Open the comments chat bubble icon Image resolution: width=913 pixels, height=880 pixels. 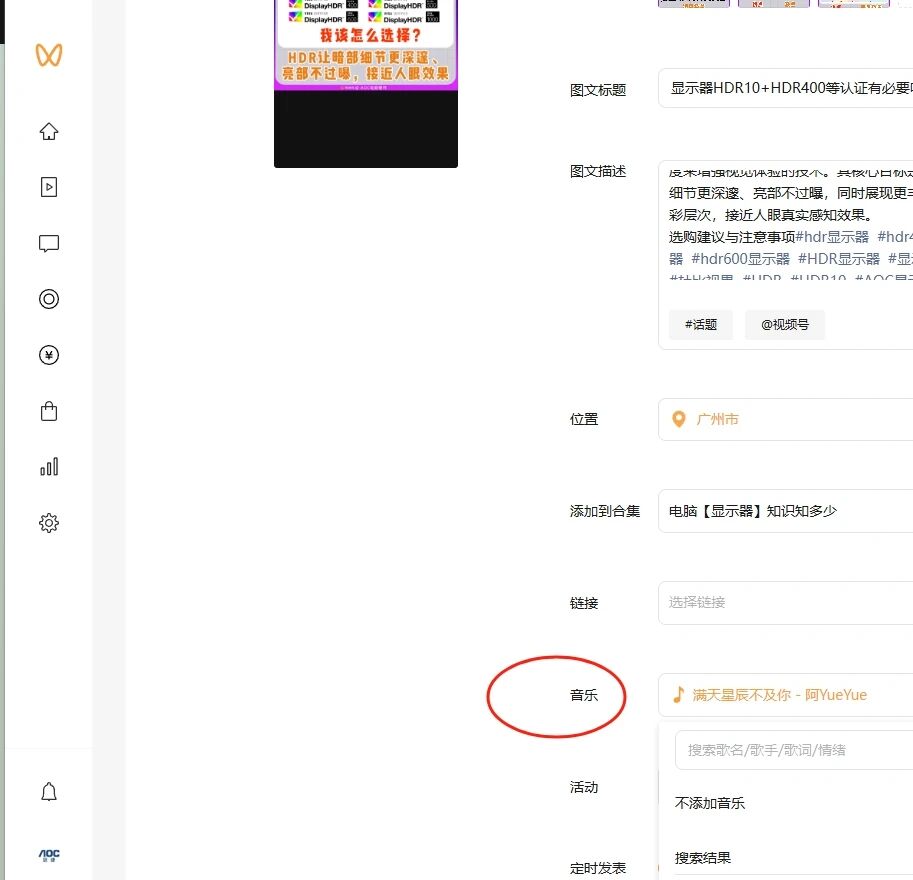tap(49, 243)
